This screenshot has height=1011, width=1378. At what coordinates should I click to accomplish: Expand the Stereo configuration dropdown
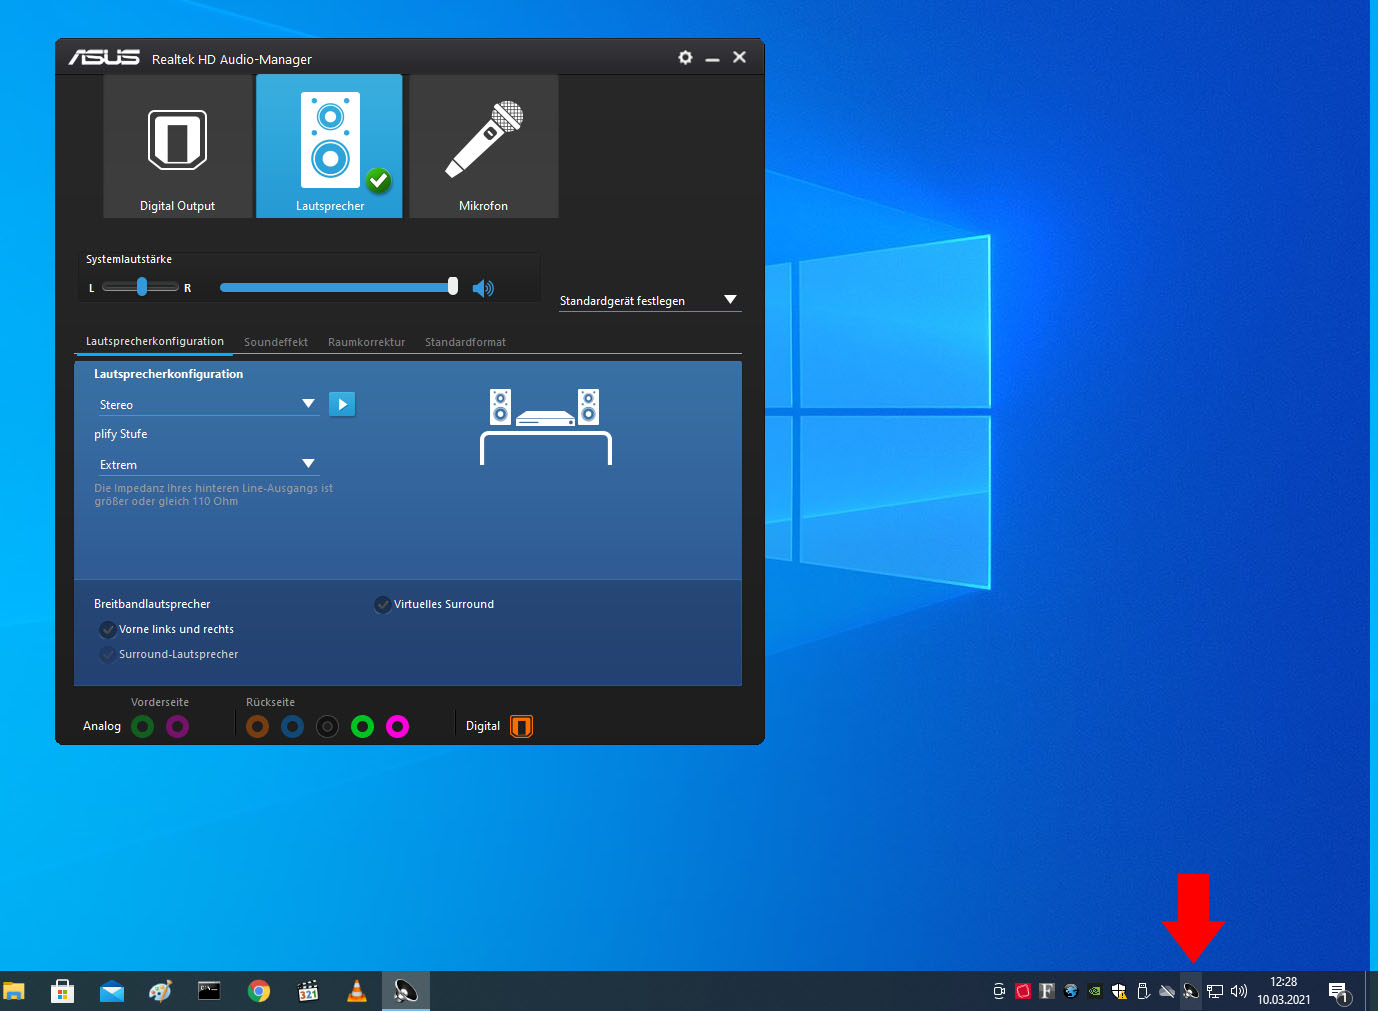[x=207, y=404]
